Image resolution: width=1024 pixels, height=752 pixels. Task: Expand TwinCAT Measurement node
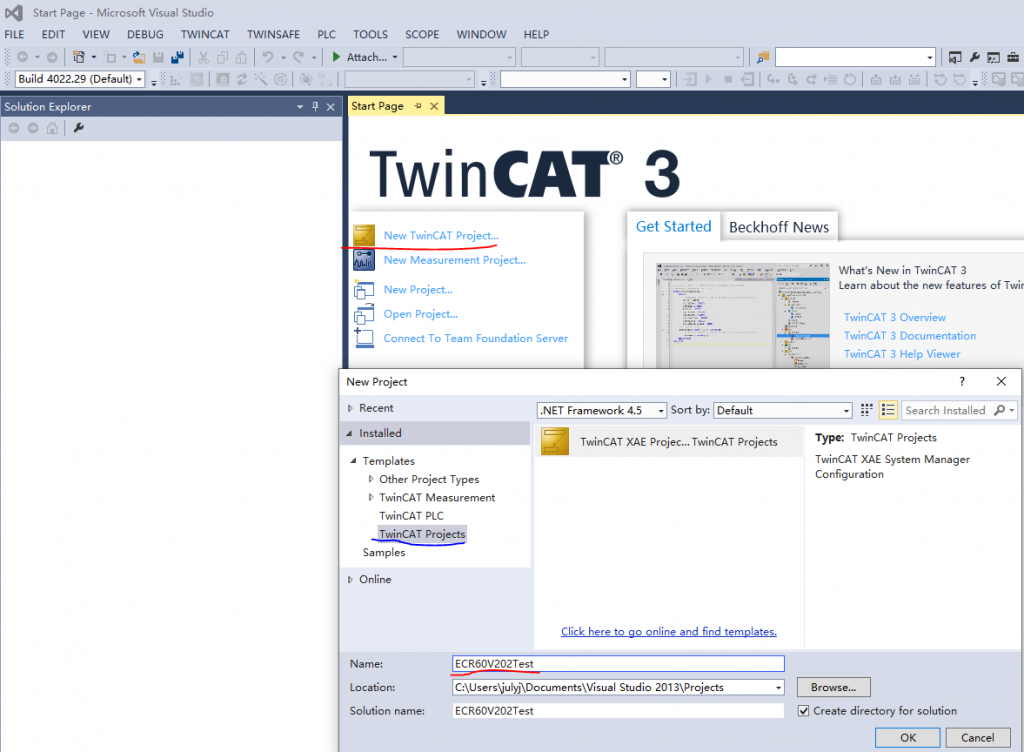click(370, 497)
